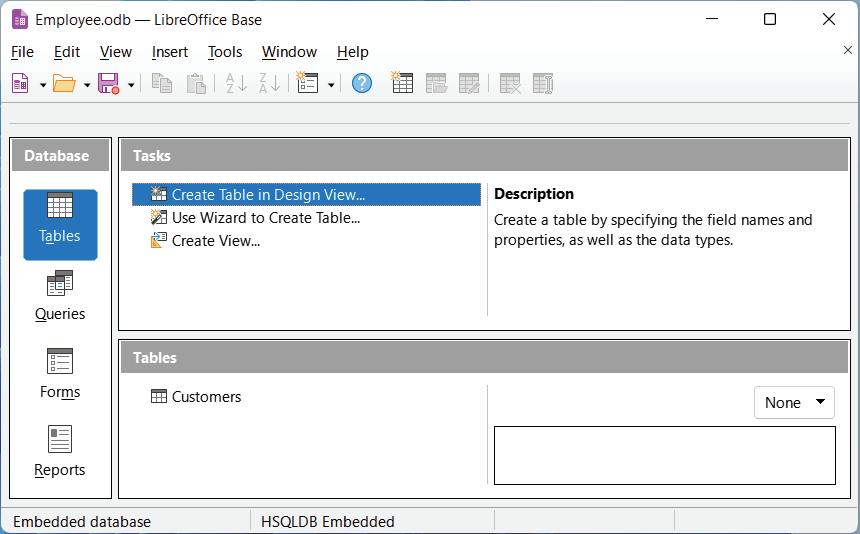Select Create Table in Design View task
The height and width of the screenshot is (534, 860).
pyautogui.click(x=306, y=195)
